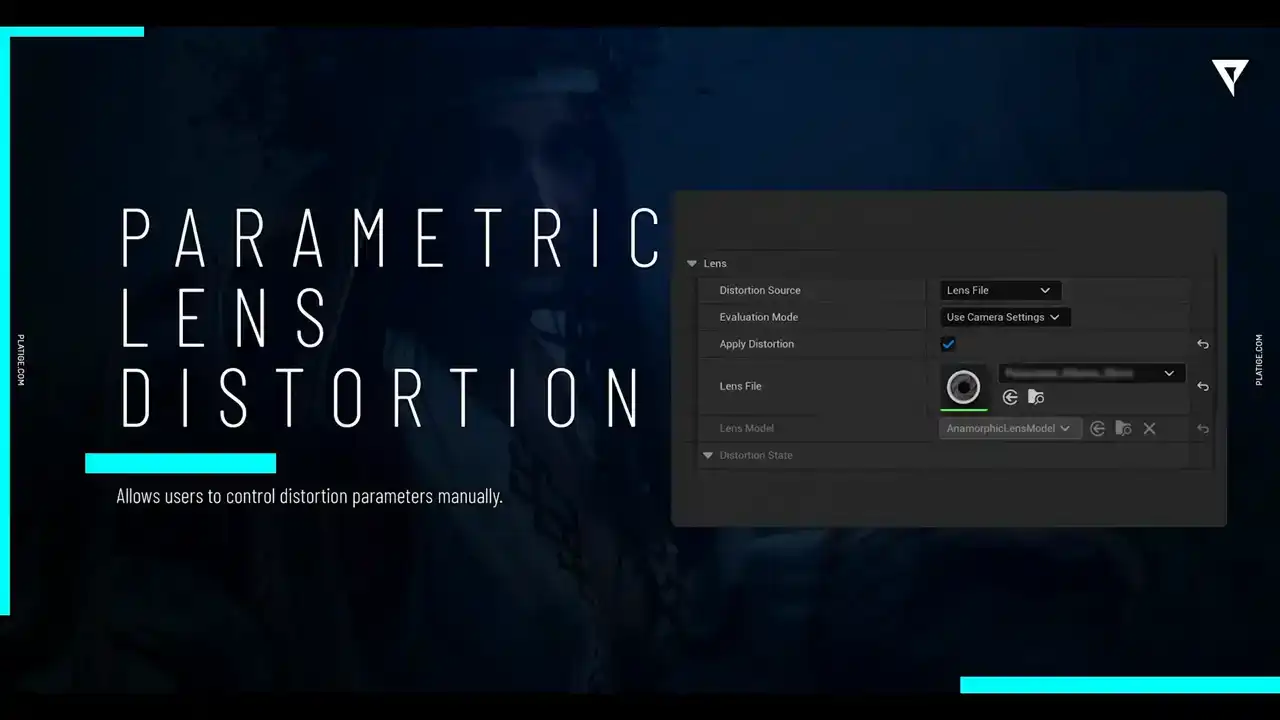Browse to Lens File in Content Browser

tap(1036, 397)
